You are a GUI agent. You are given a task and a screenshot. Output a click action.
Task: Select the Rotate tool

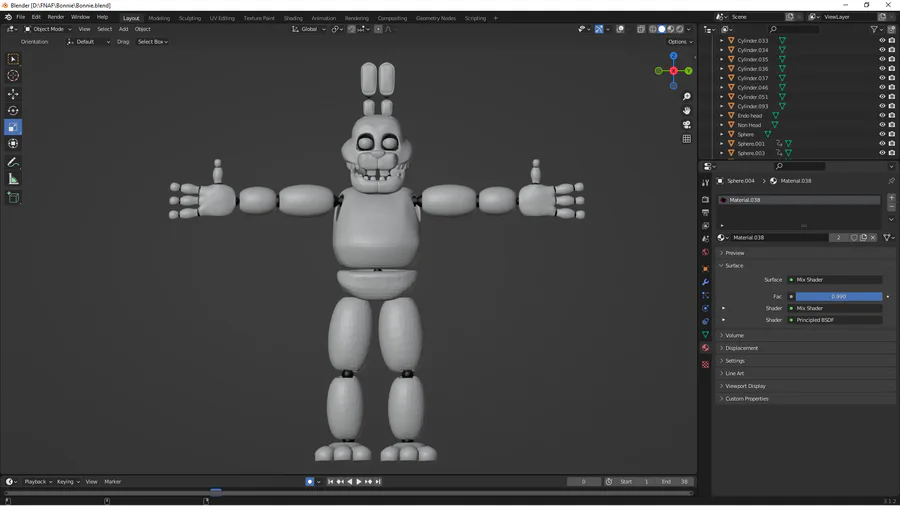tap(13, 110)
